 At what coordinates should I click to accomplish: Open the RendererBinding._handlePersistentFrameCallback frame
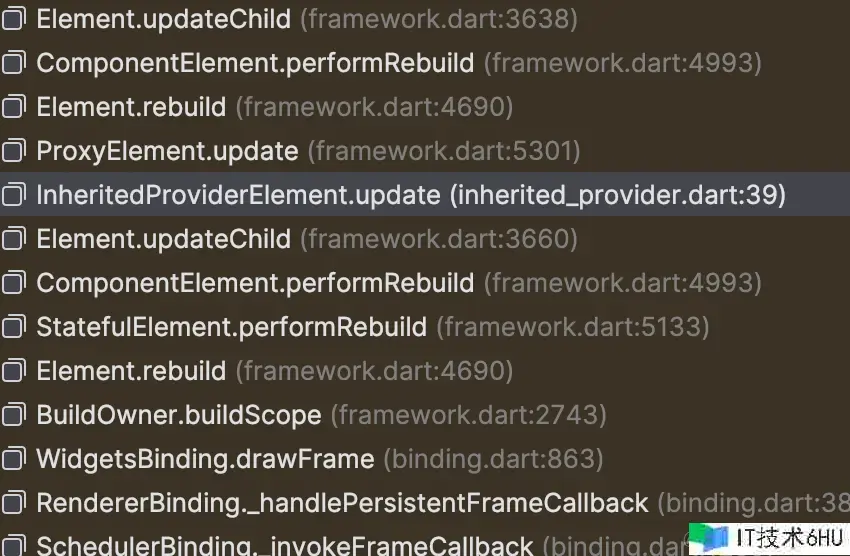pyautogui.click(x=342, y=504)
